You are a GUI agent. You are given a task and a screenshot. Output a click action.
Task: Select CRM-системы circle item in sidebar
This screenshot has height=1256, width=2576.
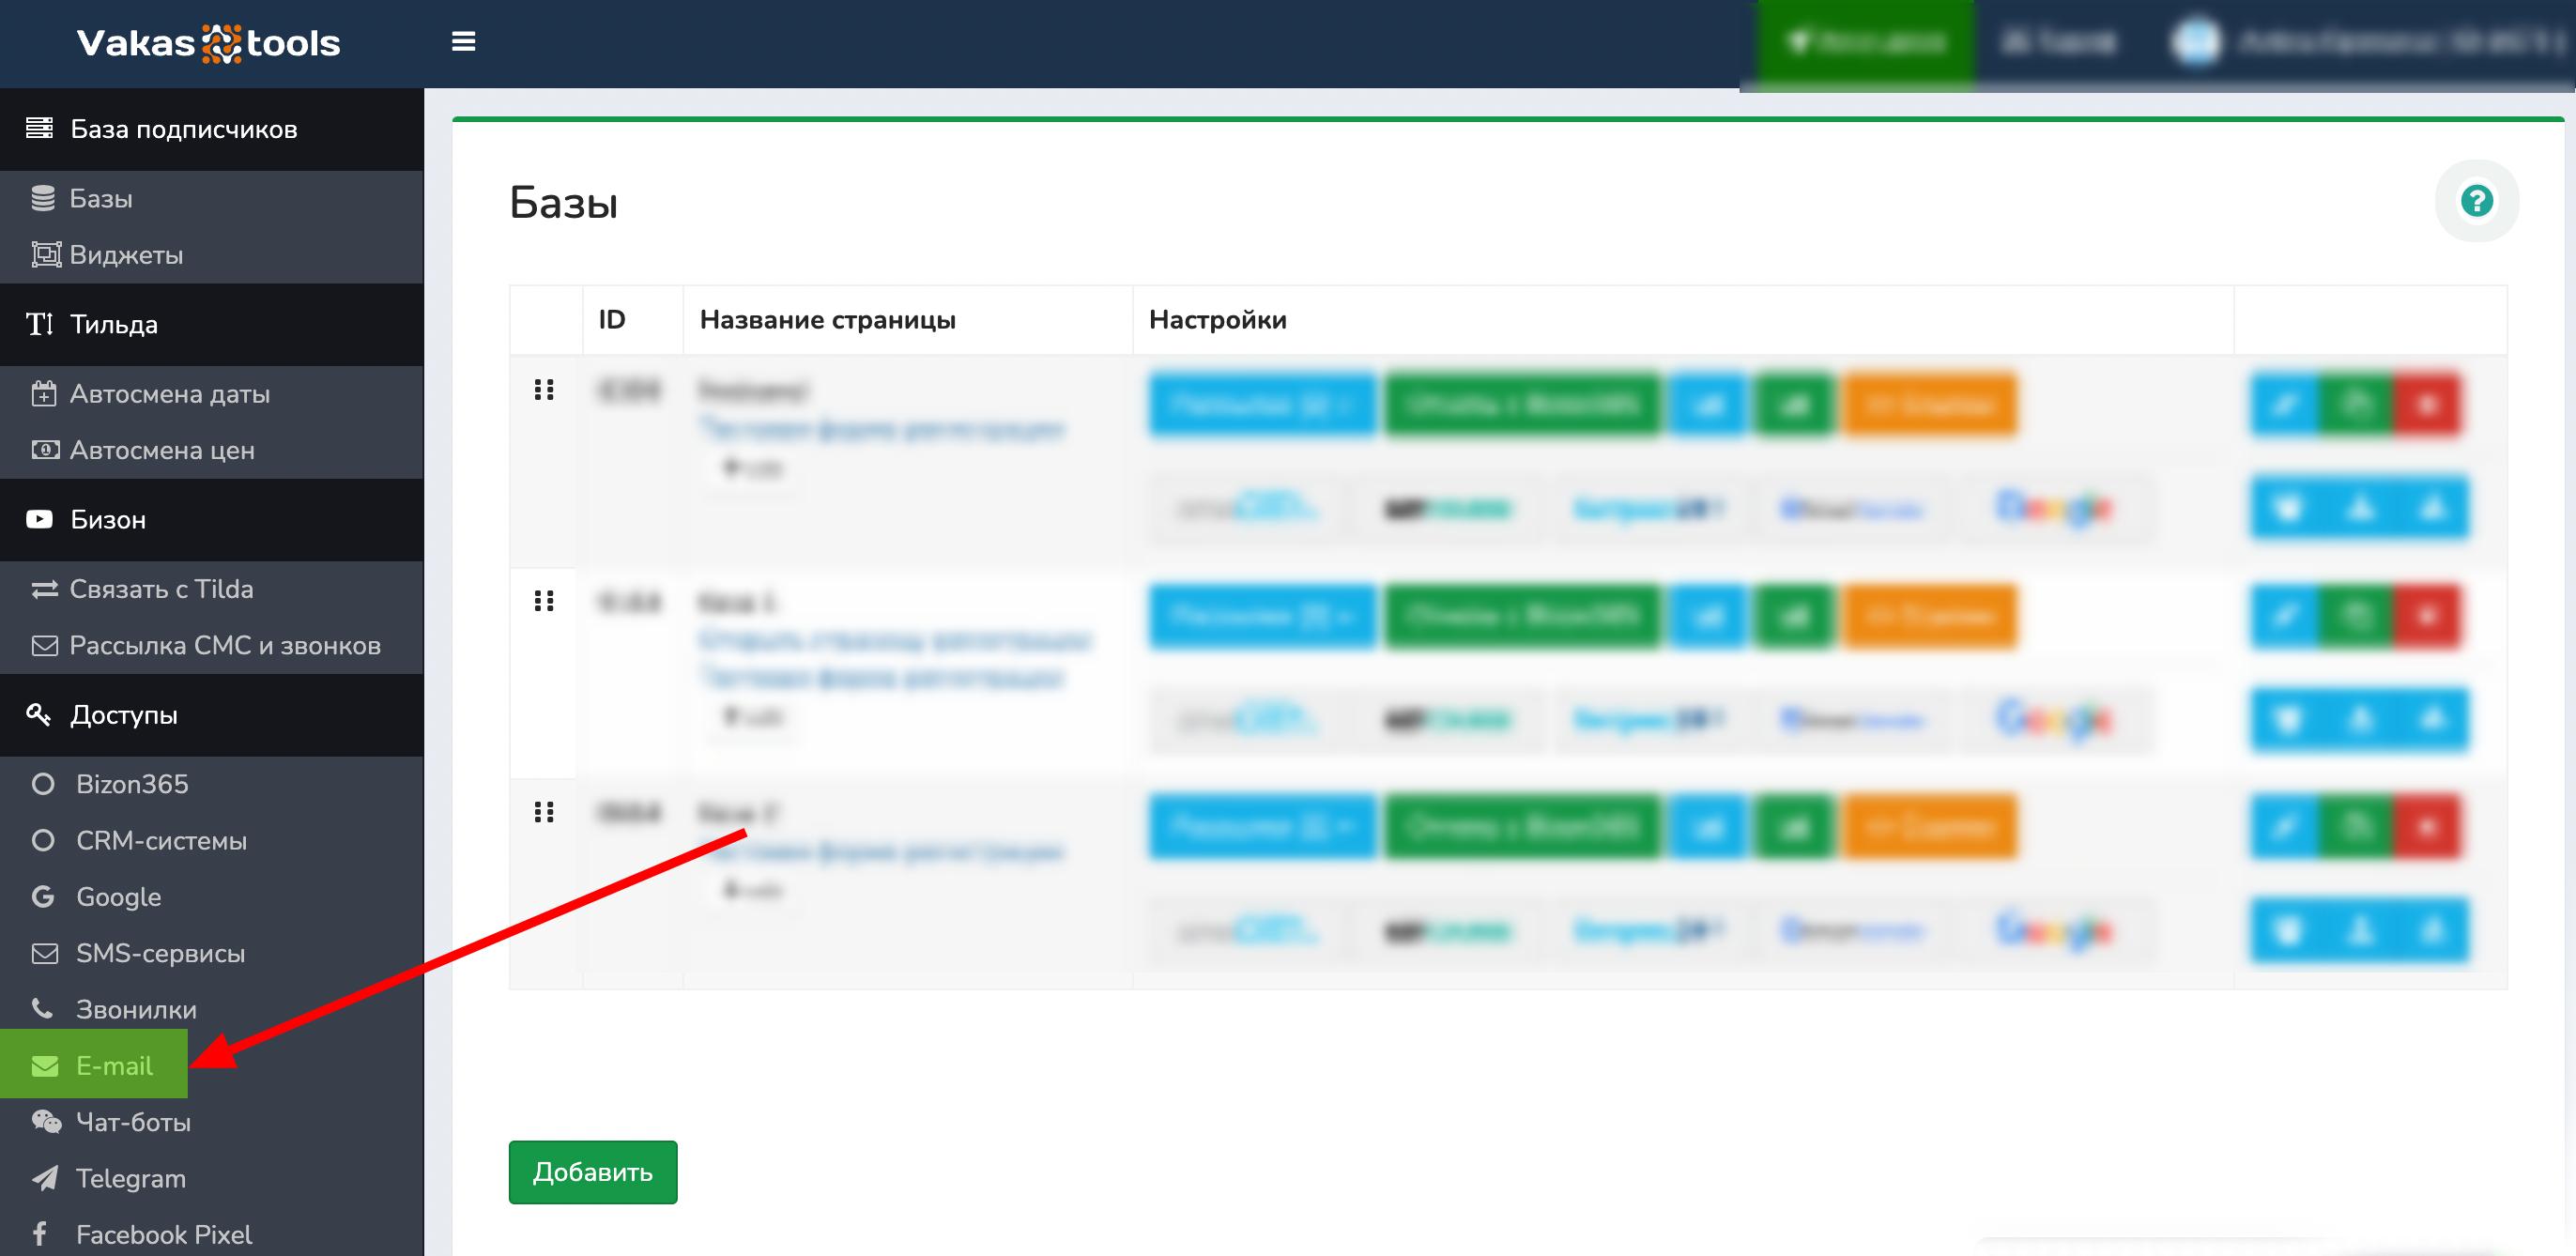tap(160, 840)
